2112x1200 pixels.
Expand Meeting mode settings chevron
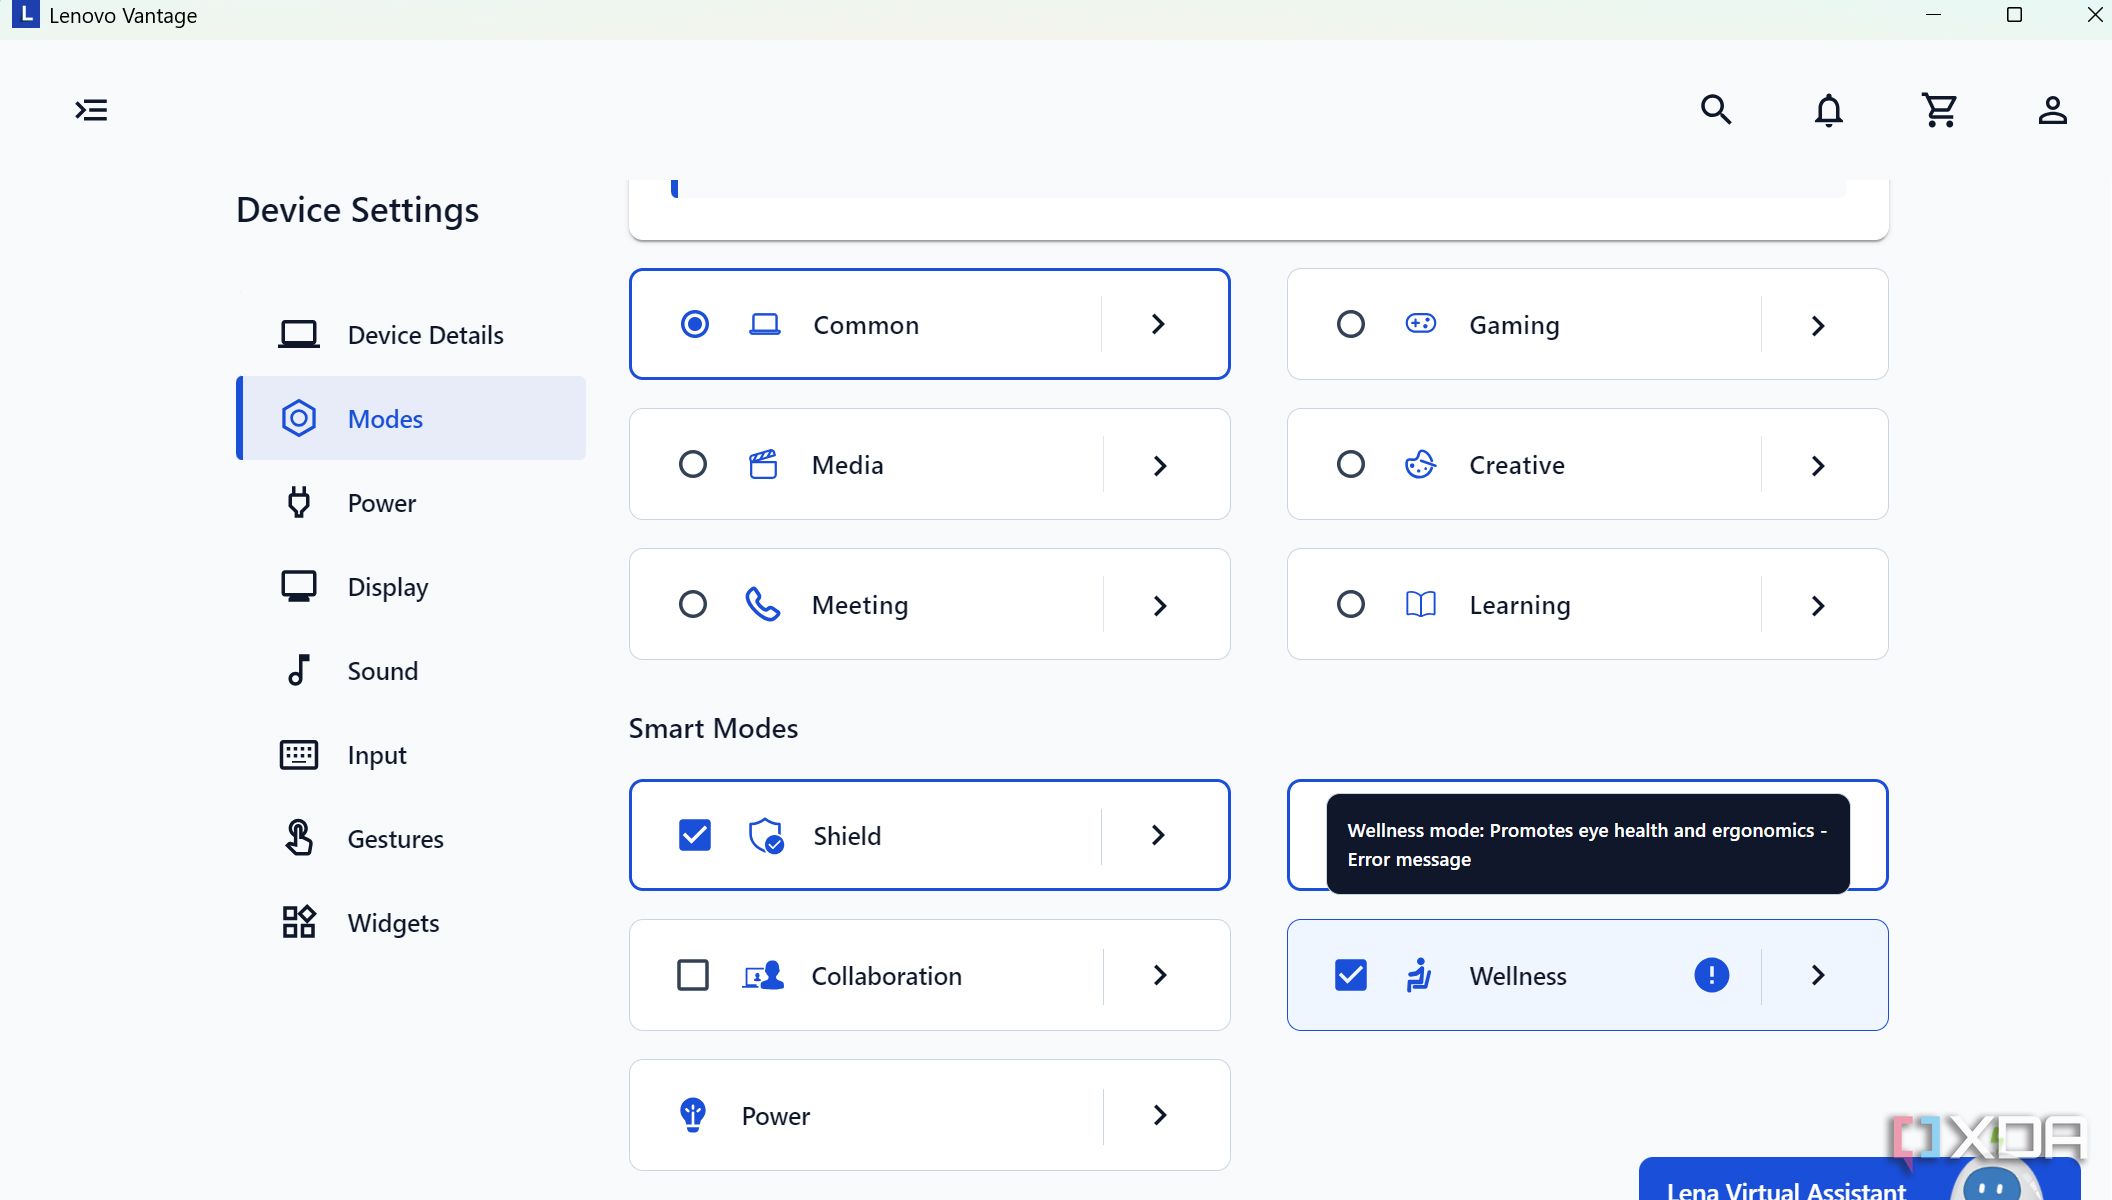click(1160, 606)
